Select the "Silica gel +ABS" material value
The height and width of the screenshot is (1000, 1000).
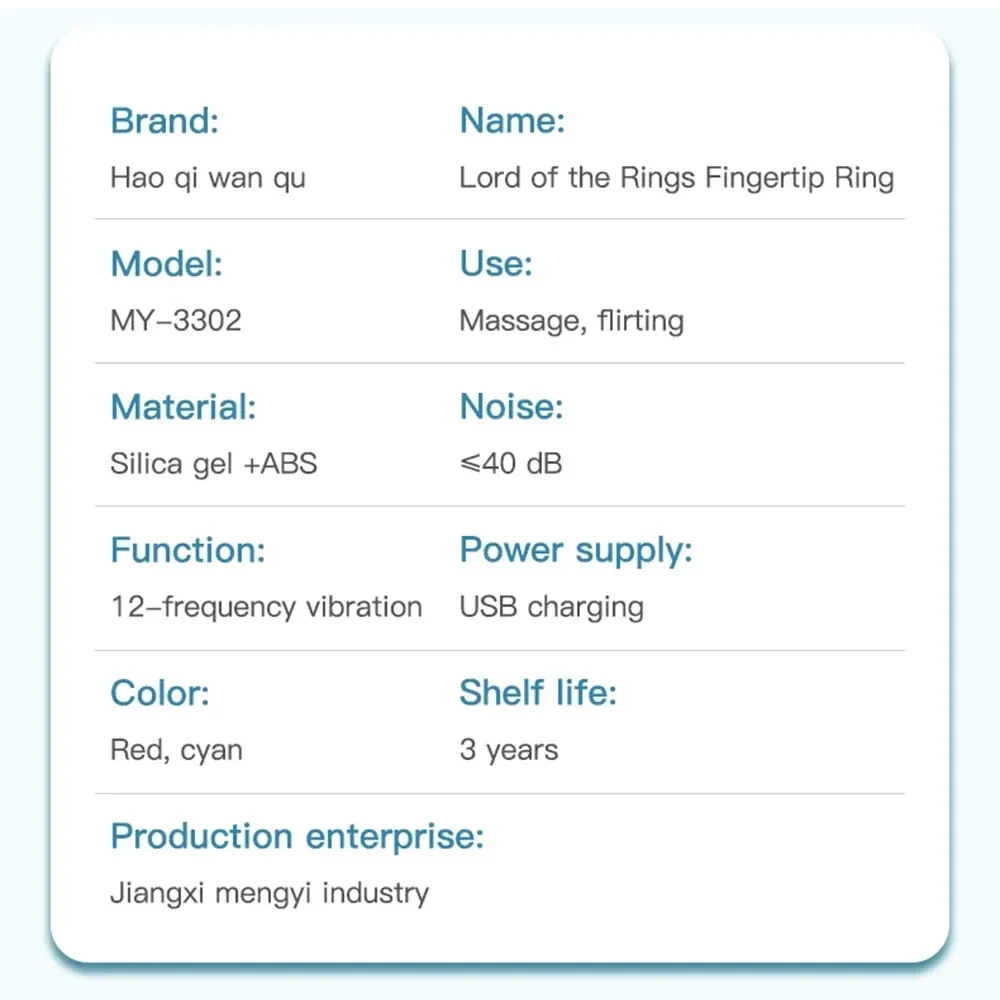[x=213, y=464]
